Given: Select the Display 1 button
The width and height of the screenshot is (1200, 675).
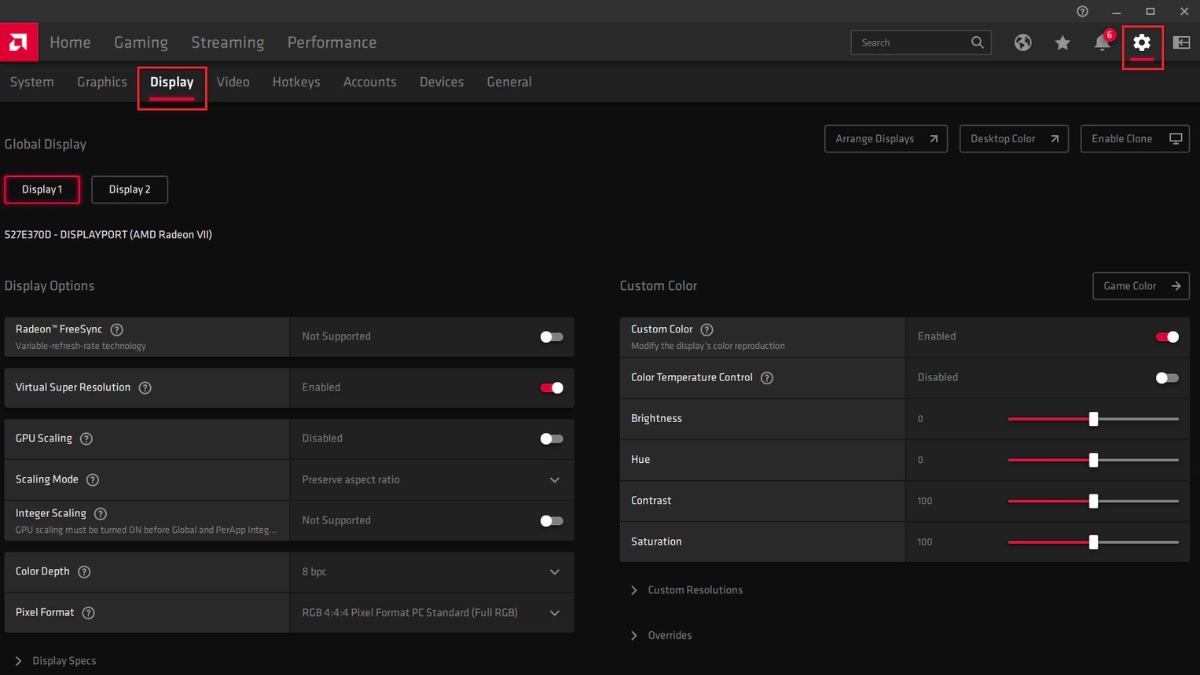Looking at the screenshot, I should (x=42, y=190).
